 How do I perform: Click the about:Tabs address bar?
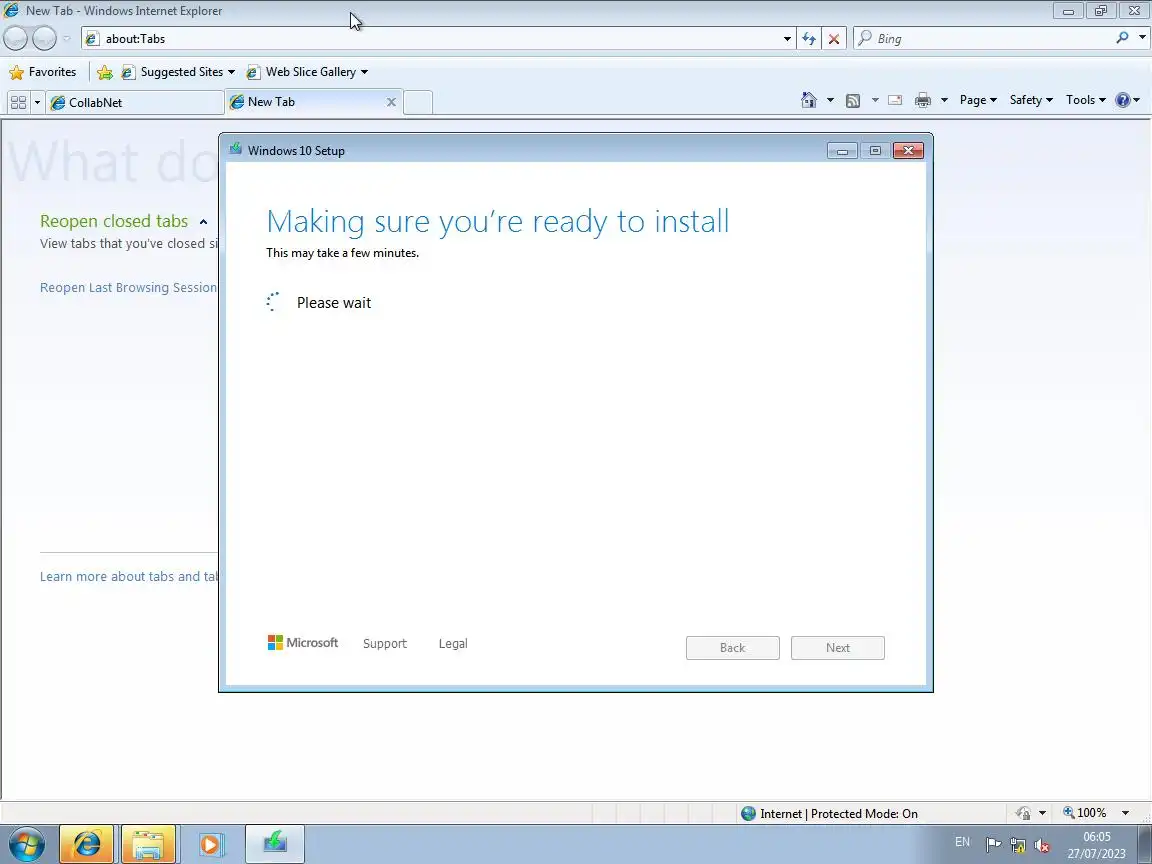point(433,39)
